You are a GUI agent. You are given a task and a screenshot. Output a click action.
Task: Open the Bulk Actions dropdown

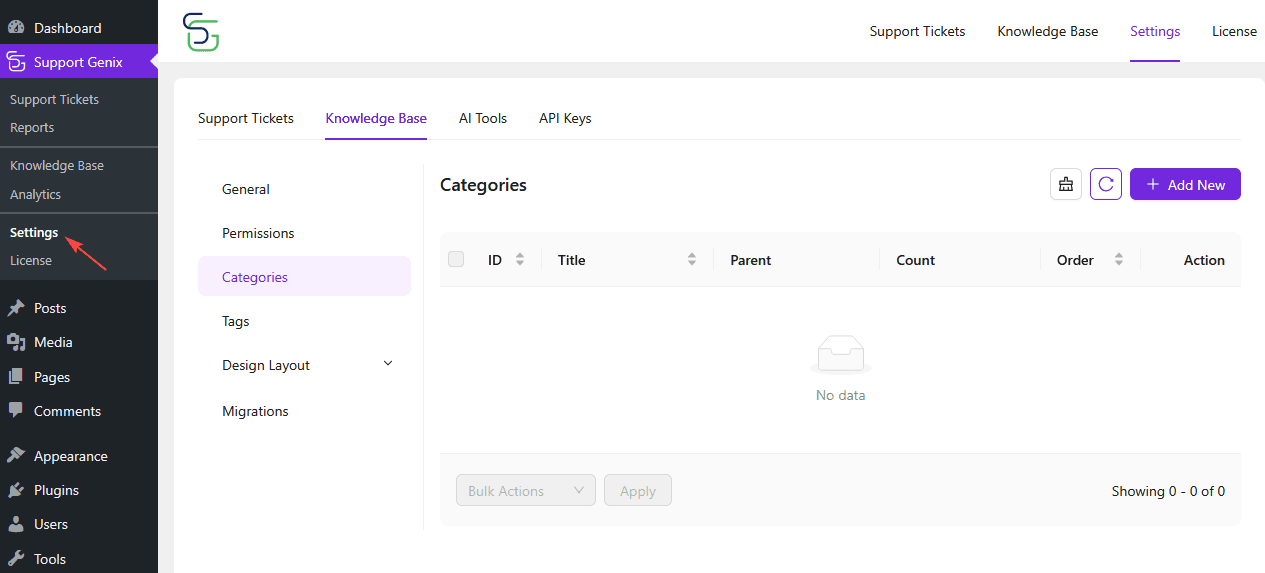tap(526, 490)
